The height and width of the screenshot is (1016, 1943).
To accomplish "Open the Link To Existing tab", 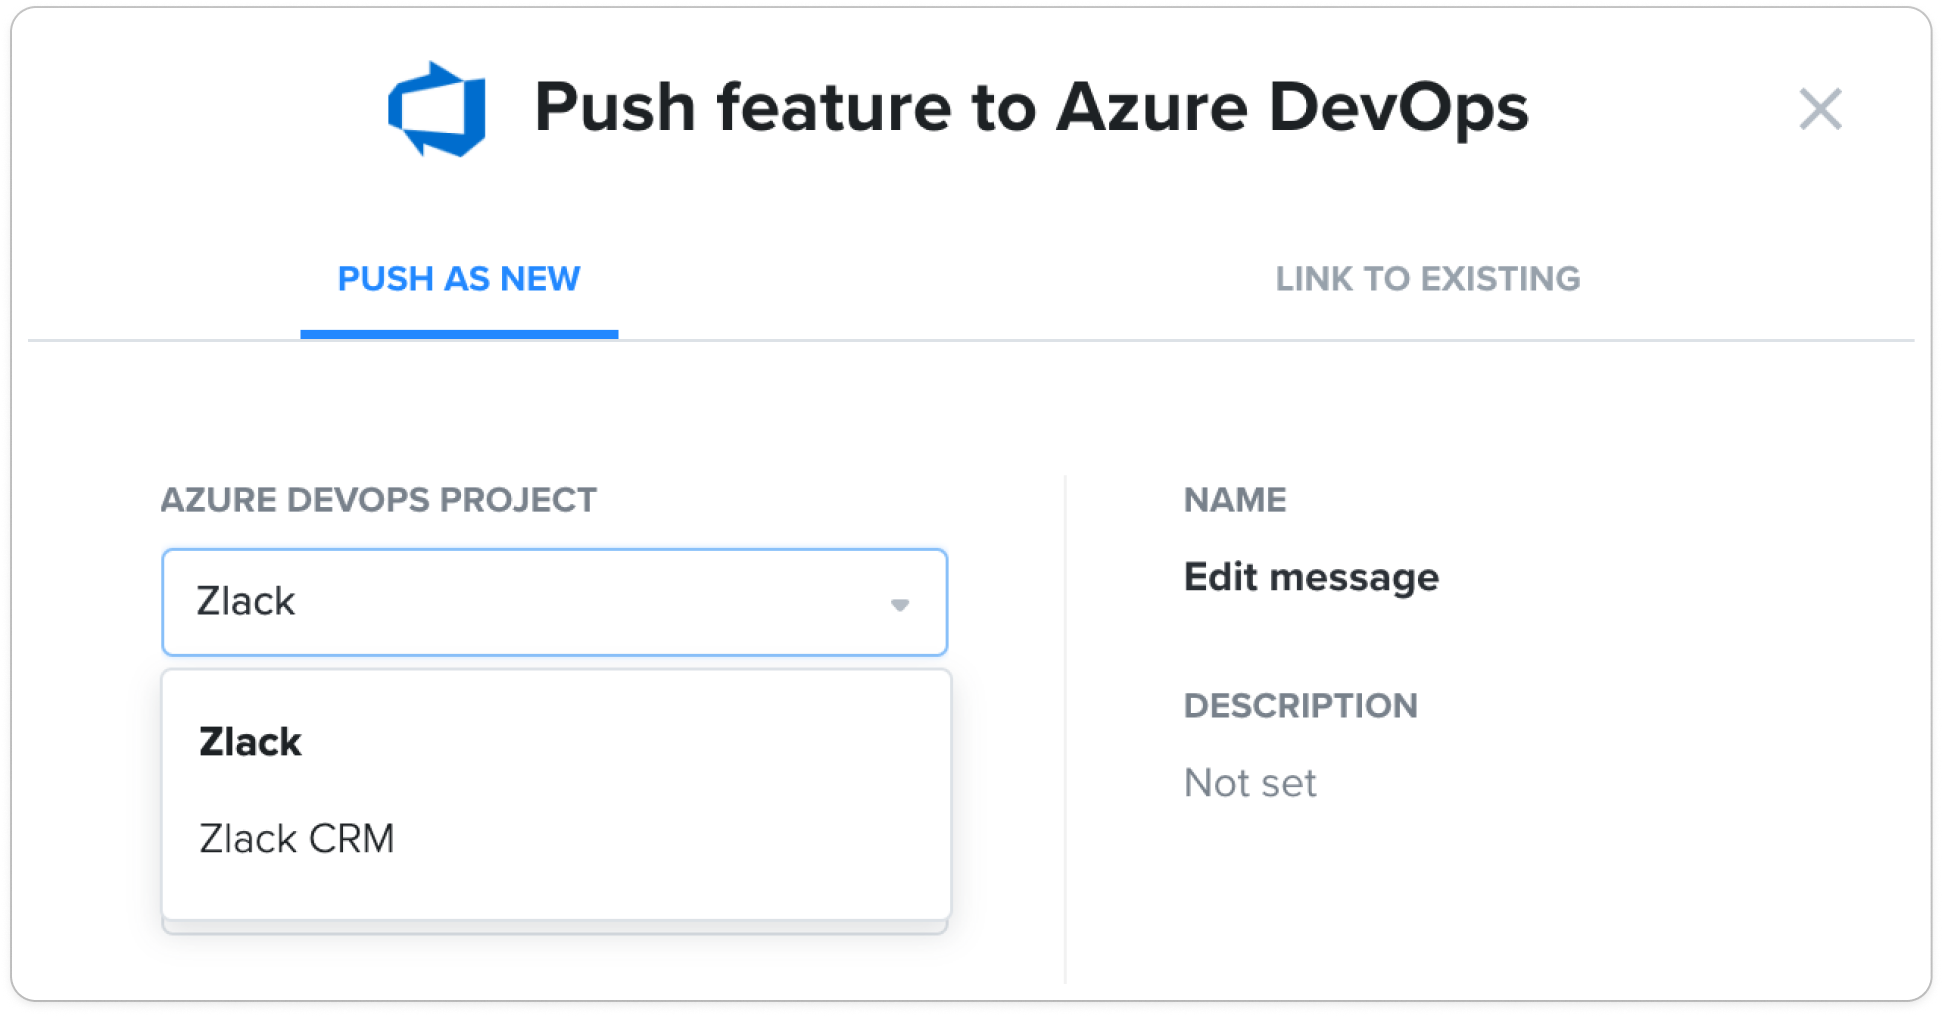I will point(1427,279).
